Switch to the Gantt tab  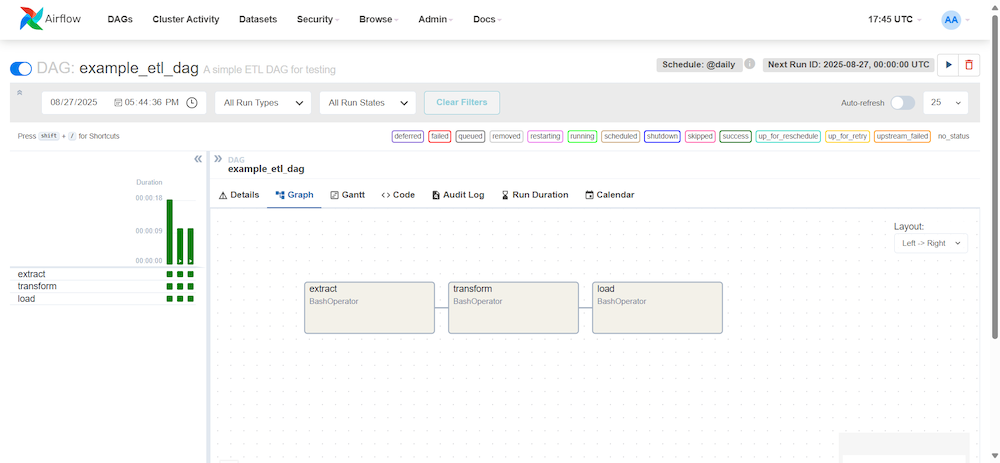click(347, 195)
